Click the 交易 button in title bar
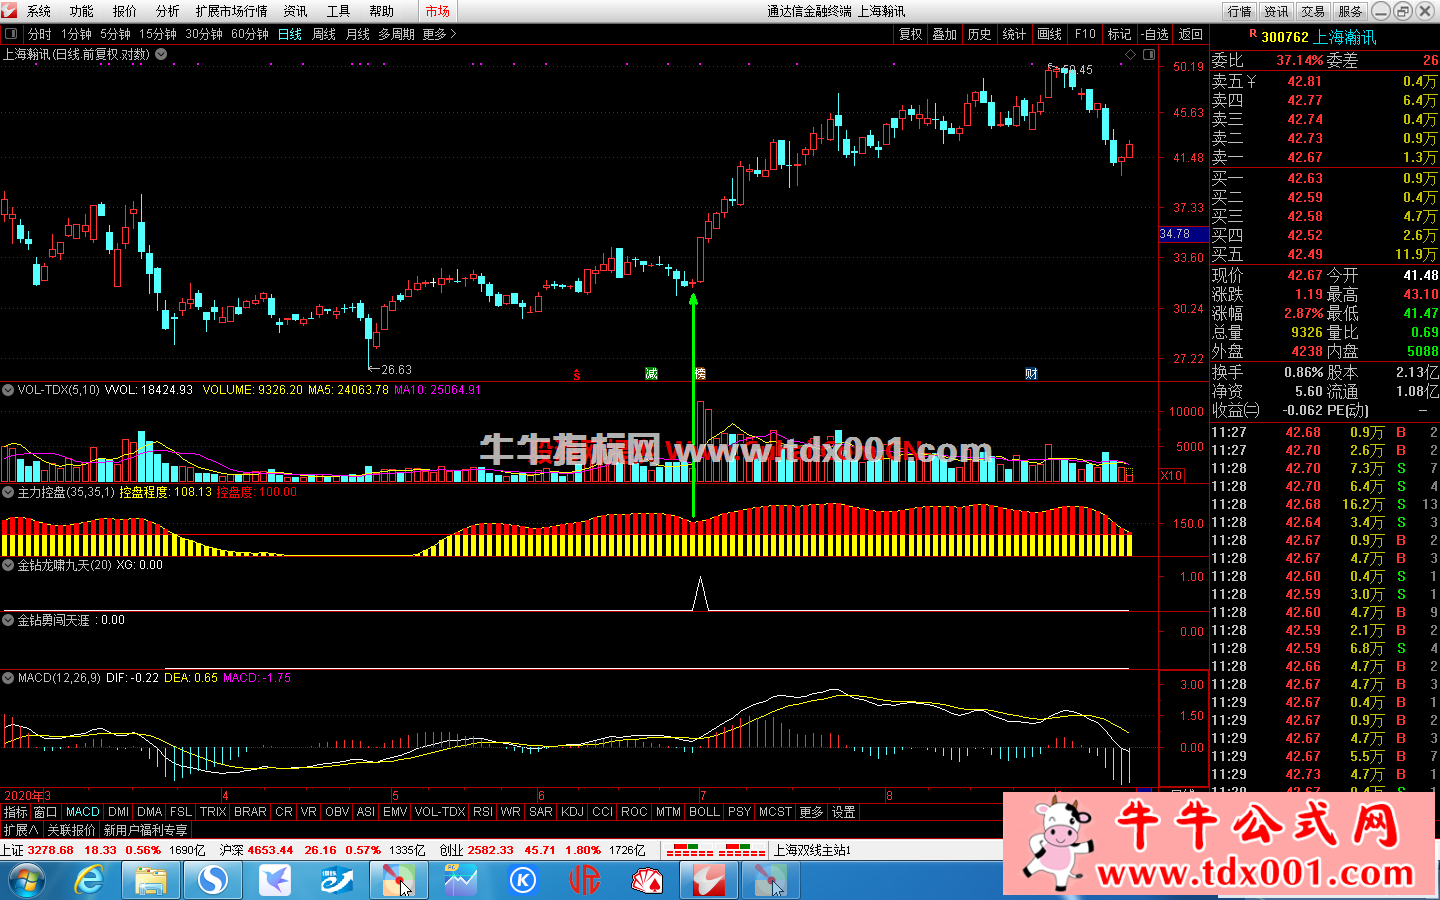 click(x=1313, y=11)
